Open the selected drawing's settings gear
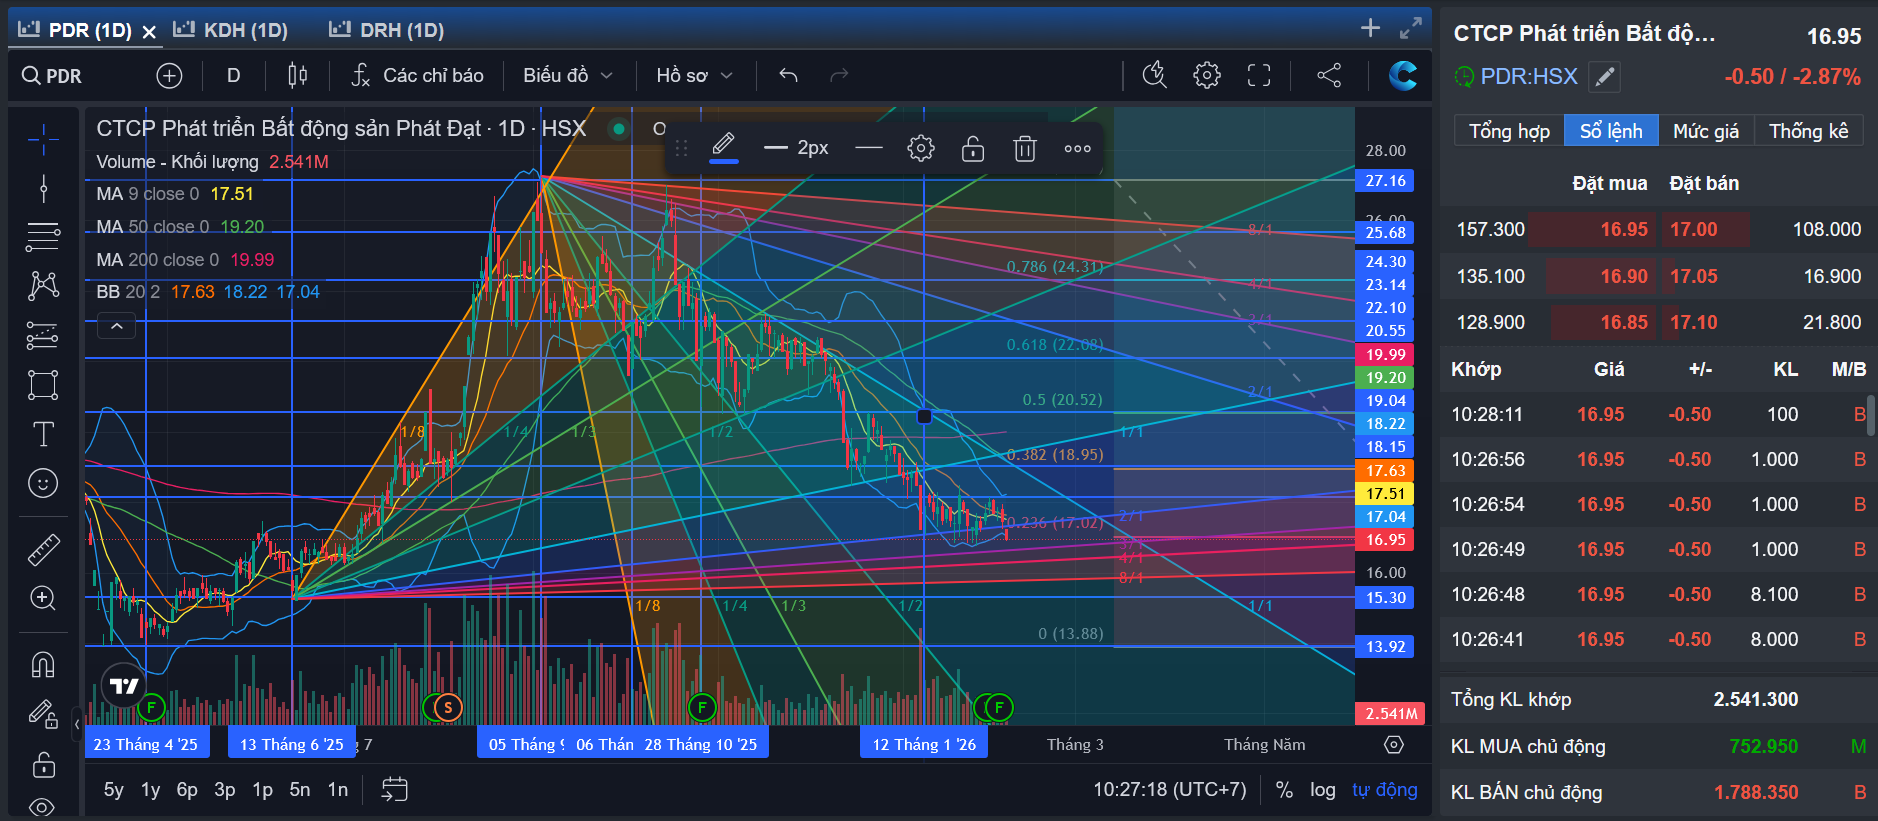This screenshot has height=821, width=1878. tap(921, 149)
